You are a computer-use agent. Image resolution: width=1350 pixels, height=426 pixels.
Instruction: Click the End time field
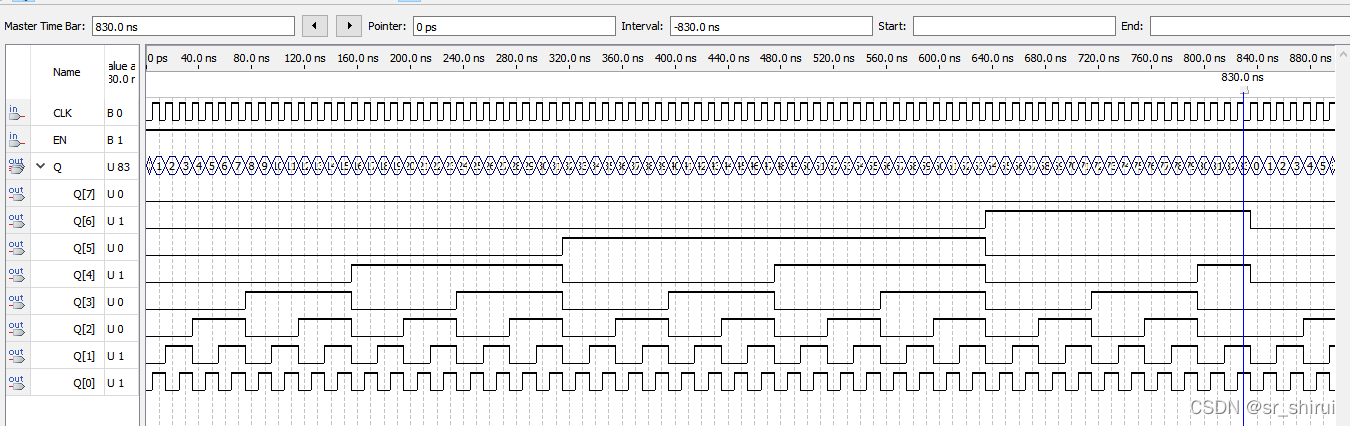tap(1249, 26)
